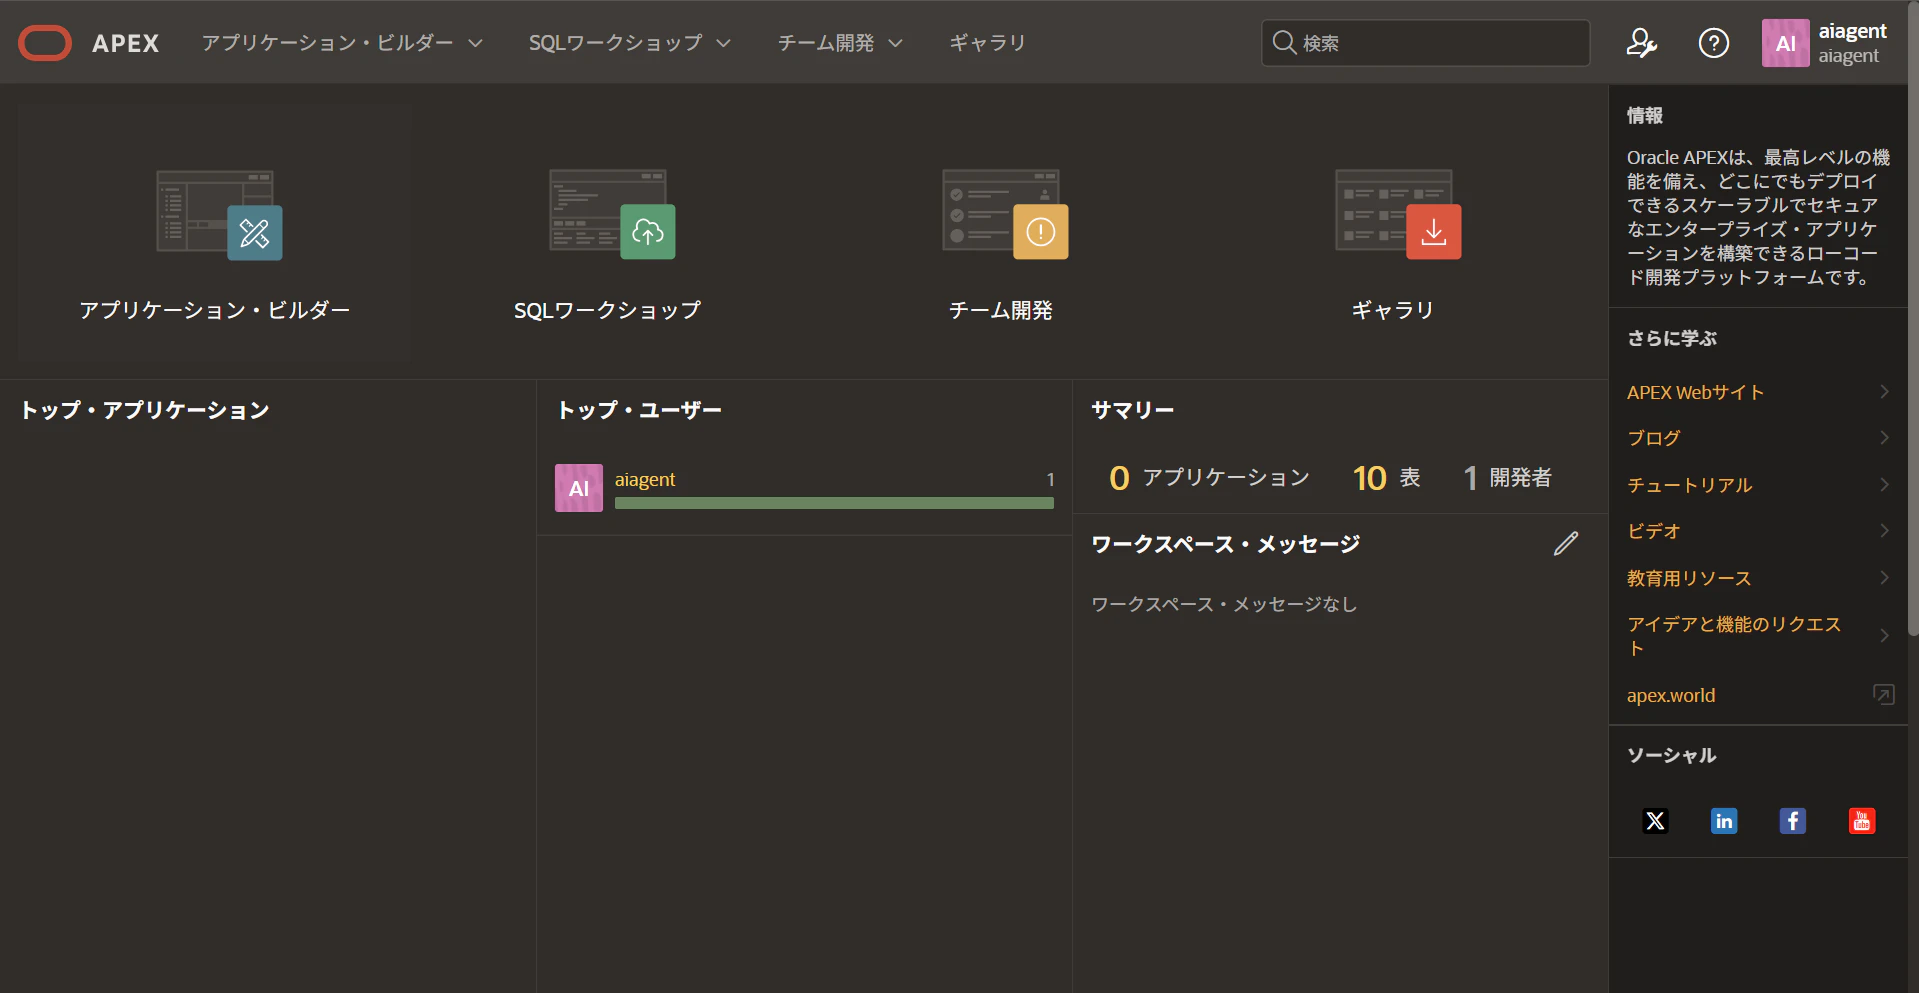
Task: Open the アプリケーション・ビルダー tile icon
Action: coord(220,215)
